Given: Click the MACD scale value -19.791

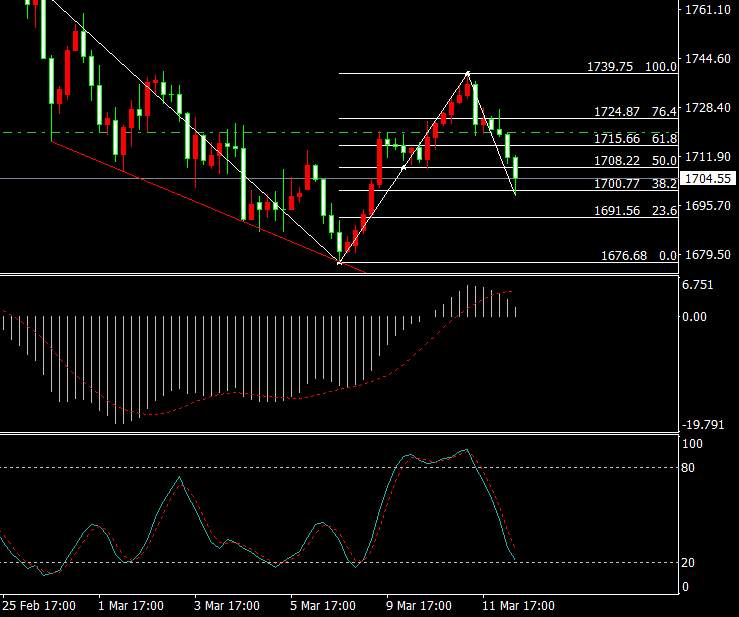Looking at the screenshot, I should point(702,425).
